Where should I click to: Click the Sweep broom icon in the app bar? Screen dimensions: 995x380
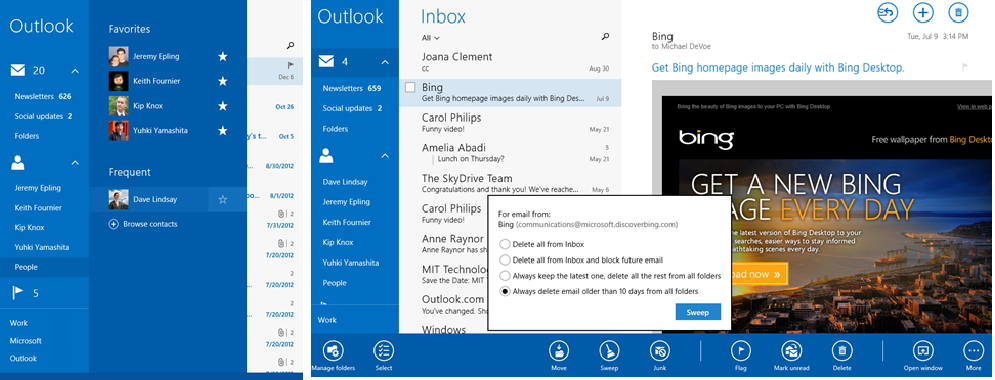coord(609,351)
